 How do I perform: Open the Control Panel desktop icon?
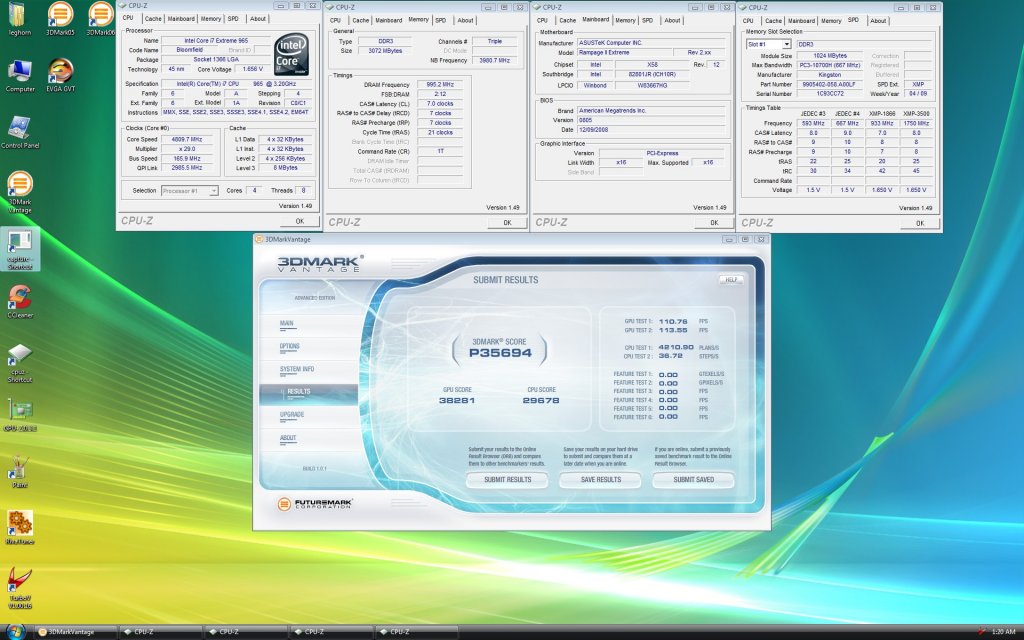[20, 133]
